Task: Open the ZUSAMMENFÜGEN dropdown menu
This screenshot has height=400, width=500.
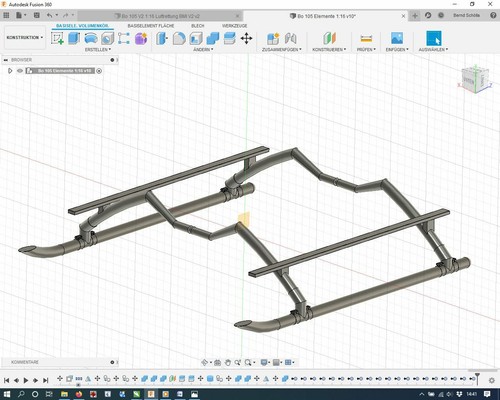Action: coord(282,50)
